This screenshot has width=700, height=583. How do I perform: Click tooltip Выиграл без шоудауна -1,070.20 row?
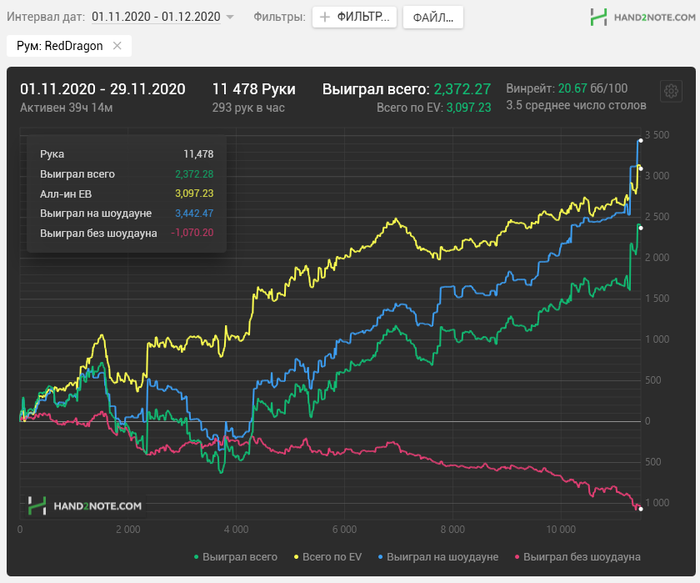pyautogui.click(x=127, y=233)
